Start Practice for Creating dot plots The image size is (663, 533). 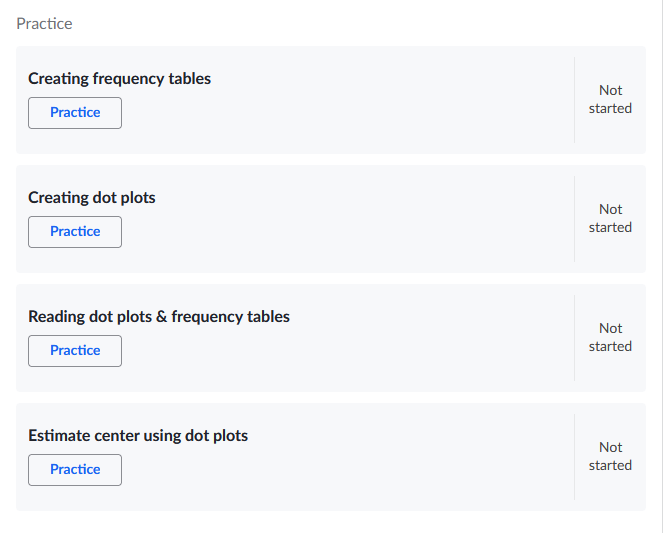(x=75, y=232)
